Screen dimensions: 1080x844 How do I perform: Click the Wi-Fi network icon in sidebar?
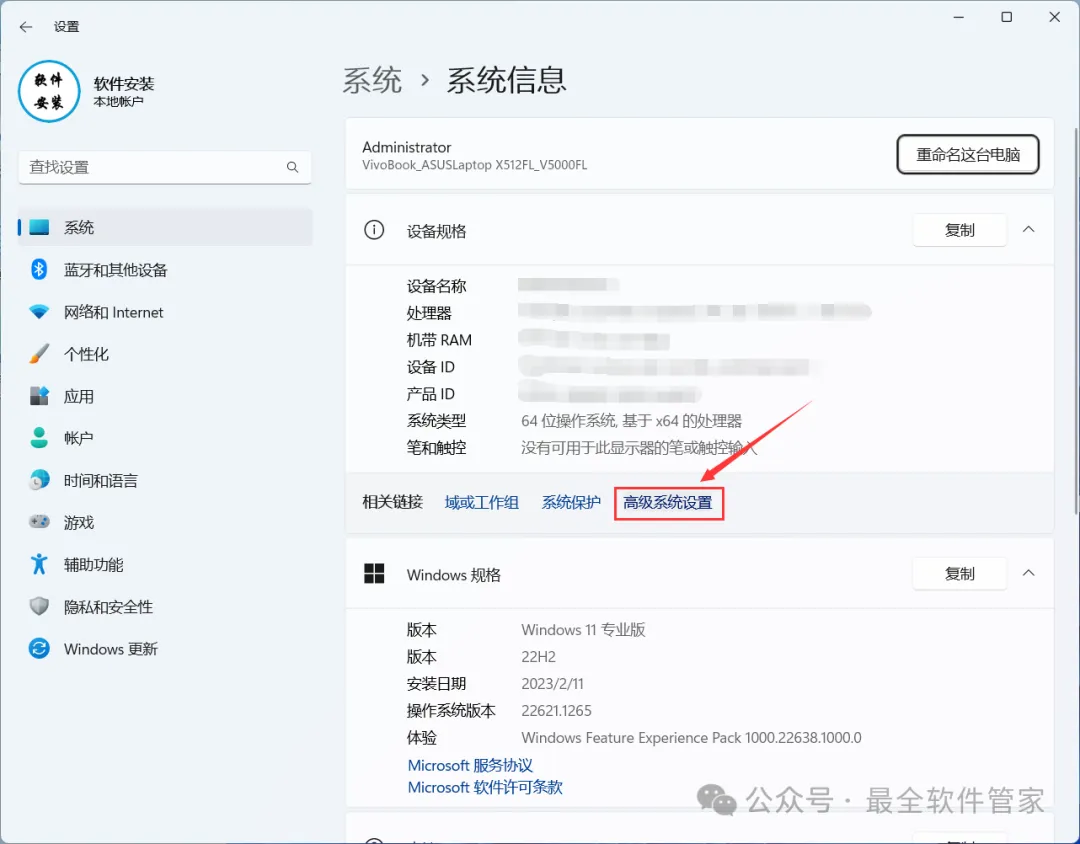[39, 312]
